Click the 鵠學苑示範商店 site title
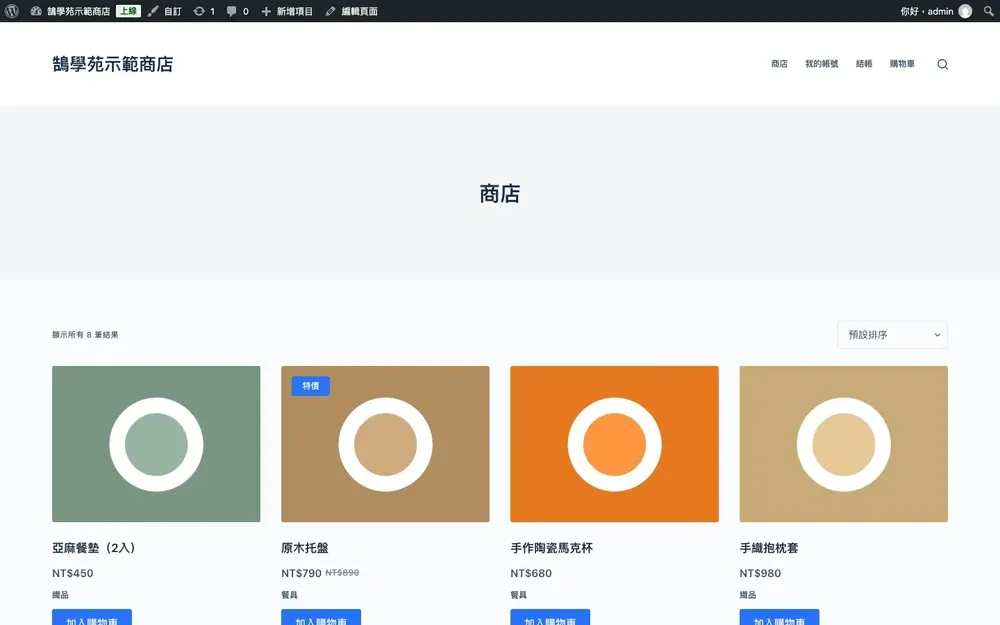 click(113, 64)
